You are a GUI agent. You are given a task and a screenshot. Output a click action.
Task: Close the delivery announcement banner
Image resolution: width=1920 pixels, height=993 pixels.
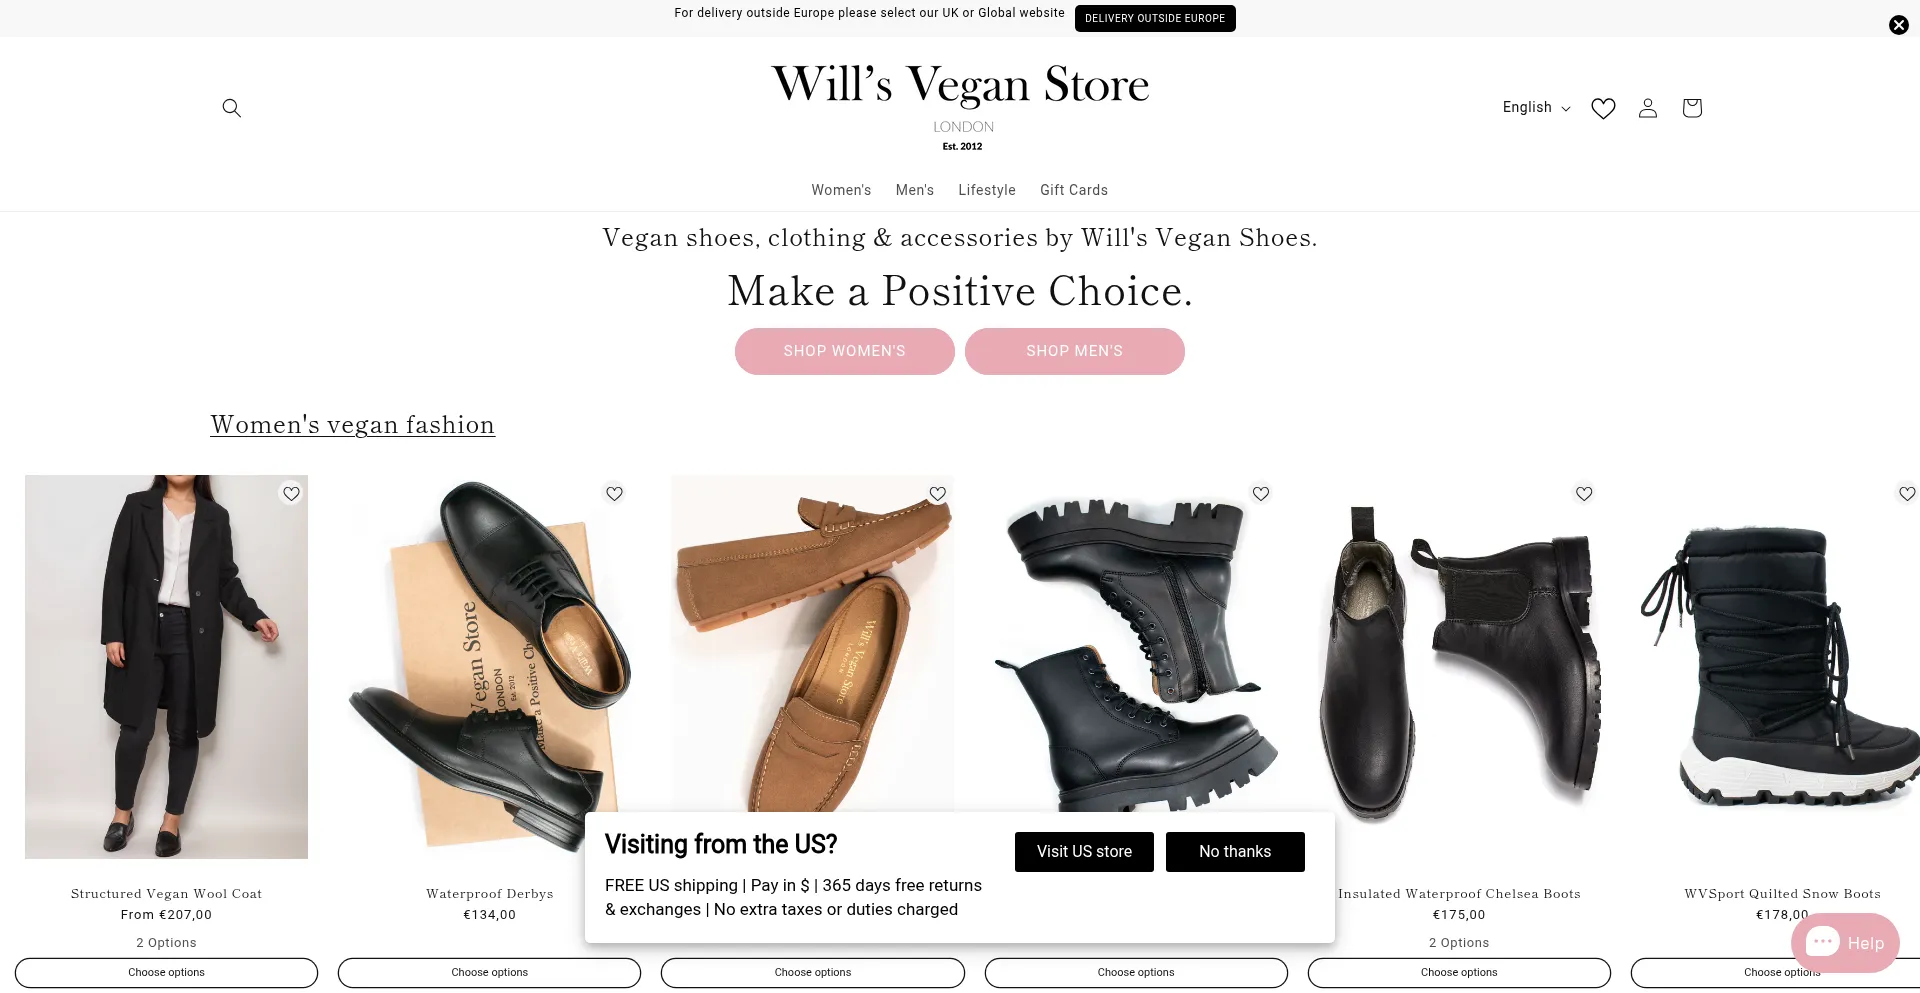tap(1898, 25)
